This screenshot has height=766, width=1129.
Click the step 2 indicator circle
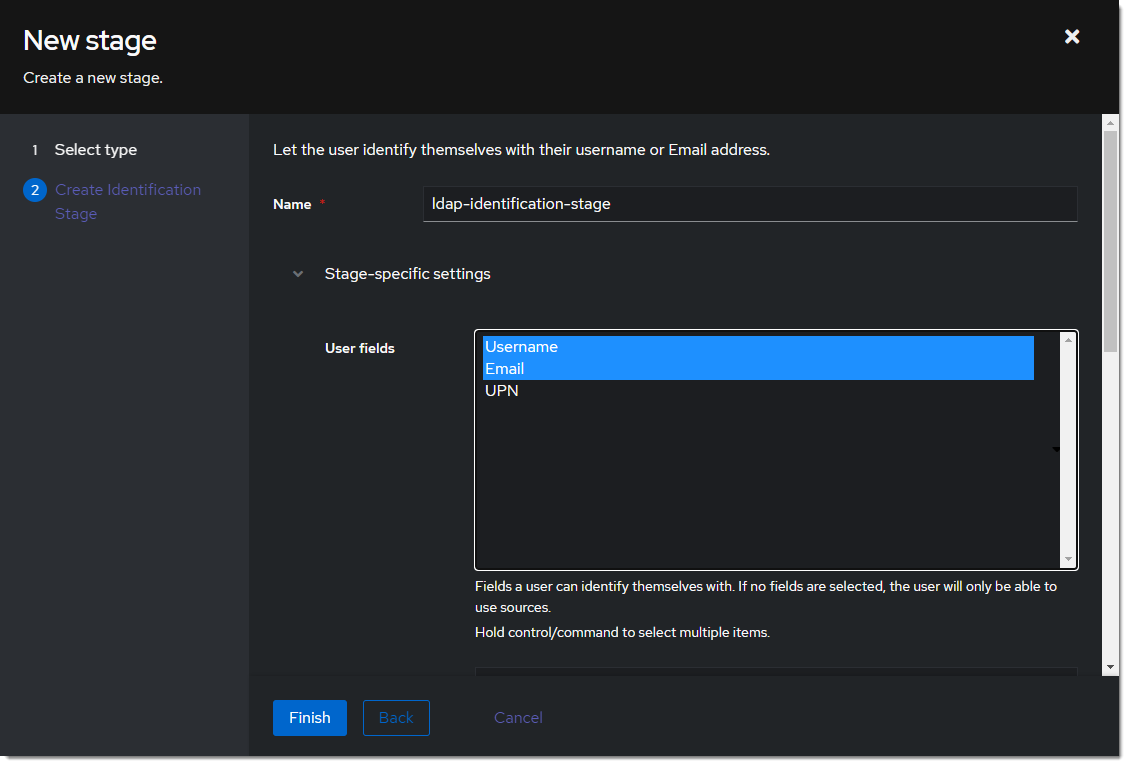coord(34,189)
